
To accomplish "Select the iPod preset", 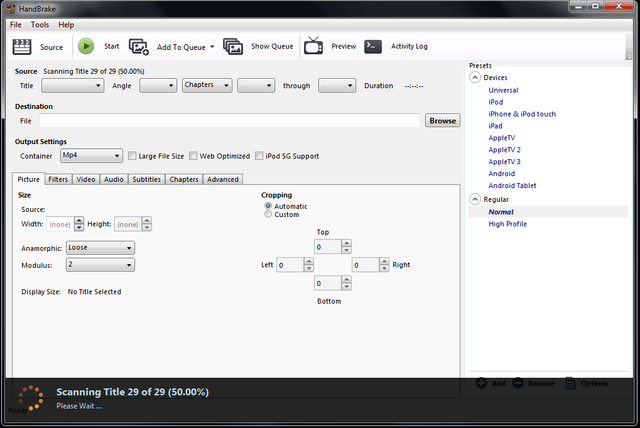I will click(496, 102).
